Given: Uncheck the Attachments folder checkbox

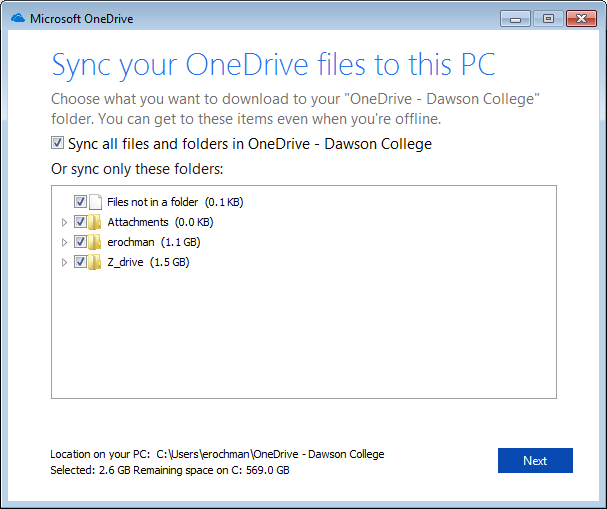Looking at the screenshot, I should tap(80, 222).
